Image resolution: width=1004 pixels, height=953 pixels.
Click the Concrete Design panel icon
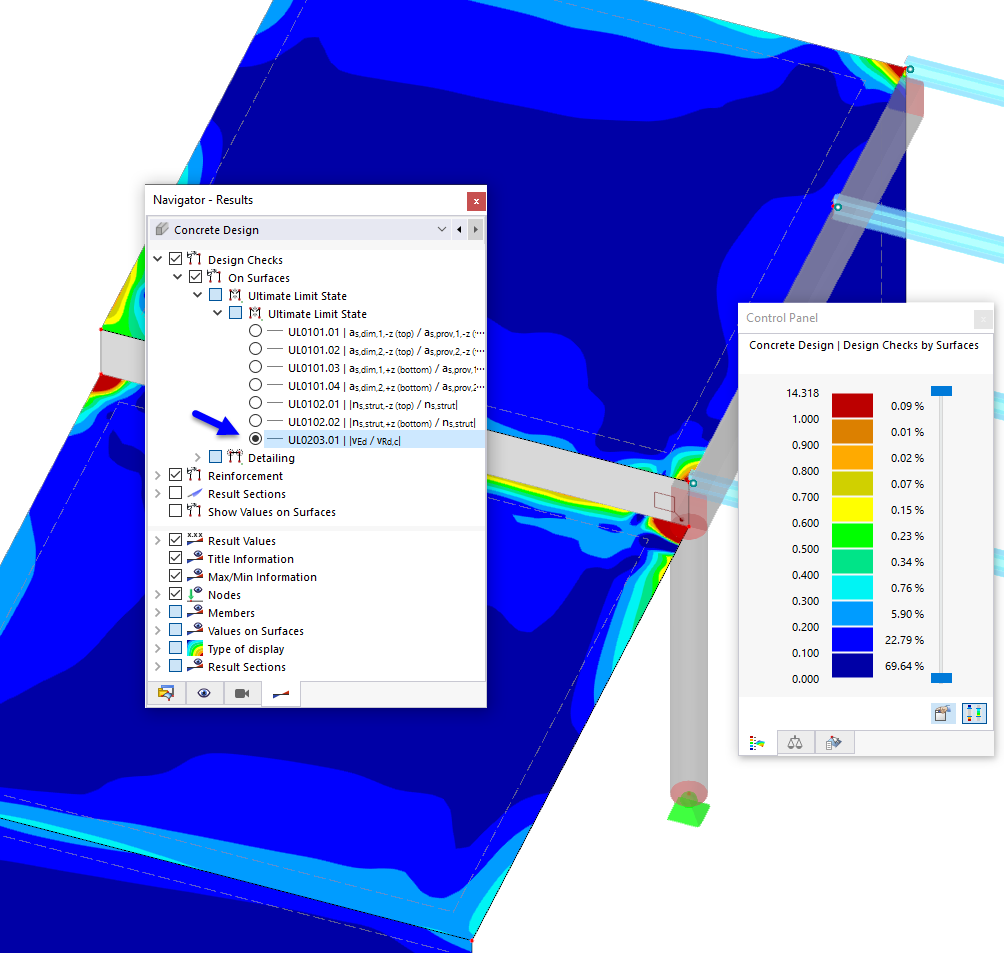tap(162, 229)
